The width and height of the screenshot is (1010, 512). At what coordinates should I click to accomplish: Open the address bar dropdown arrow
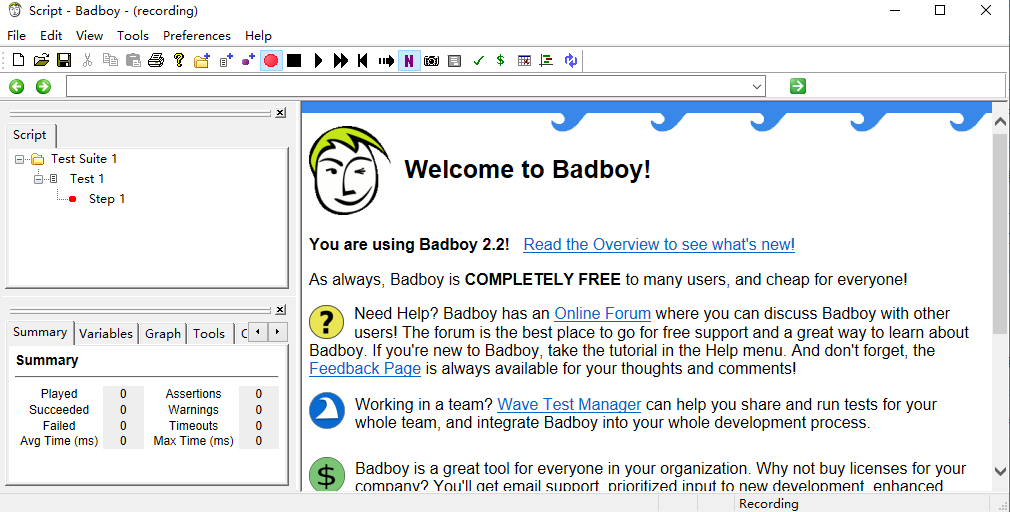pyautogui.click(x=757, y=86)
